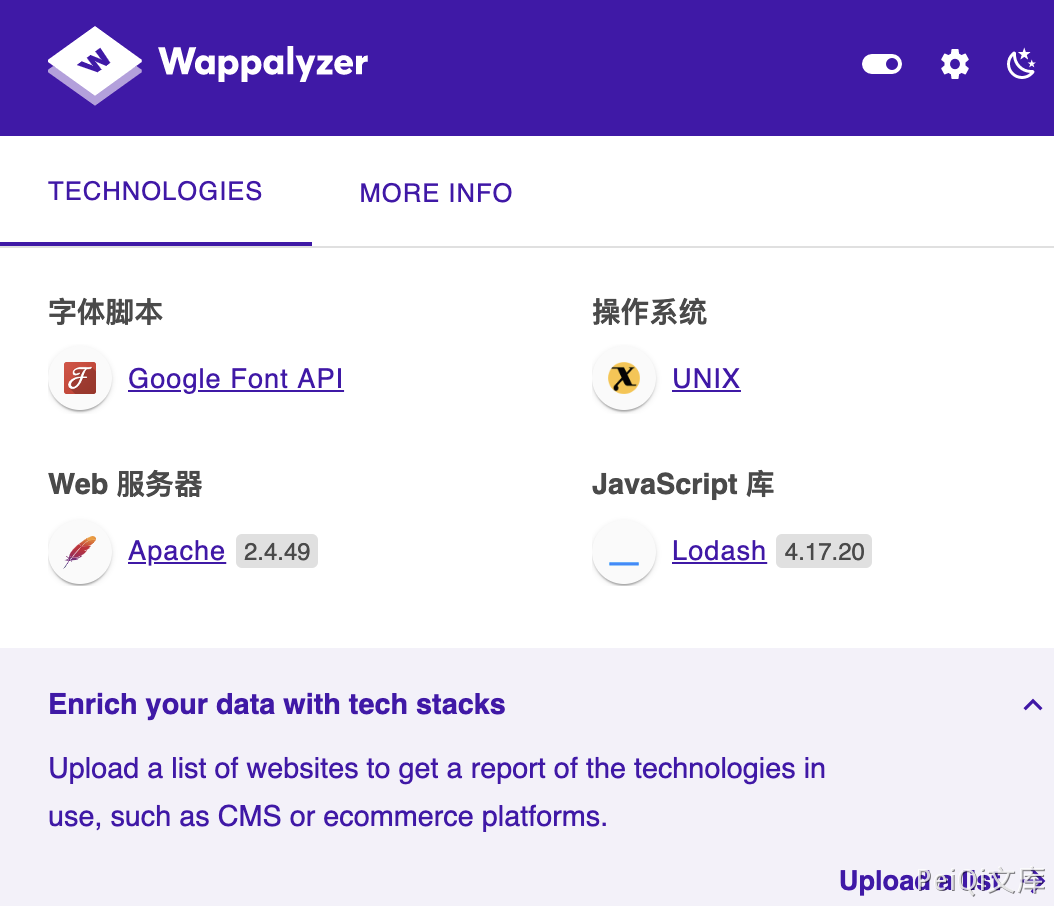The image size is (1054, 906).
Task: Click the JavaScript 库 category heading
Action: pos(683,485)
